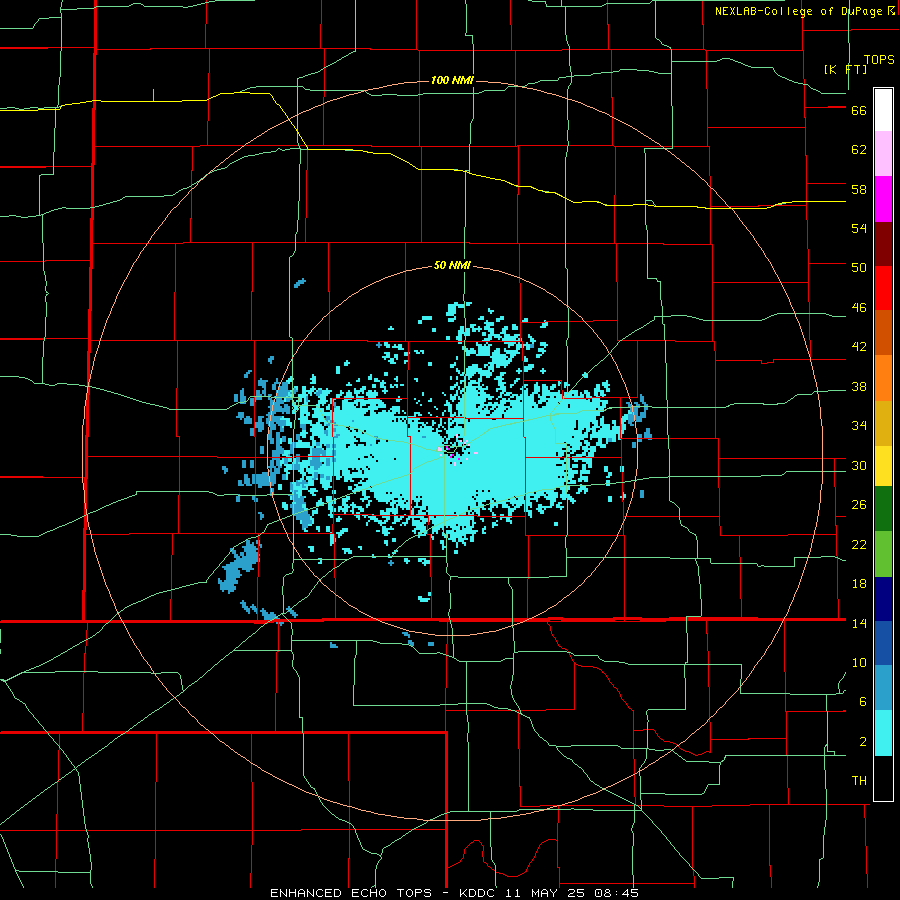Choose the bright red legend swatch
900x900 pixels.
point(883,288)
